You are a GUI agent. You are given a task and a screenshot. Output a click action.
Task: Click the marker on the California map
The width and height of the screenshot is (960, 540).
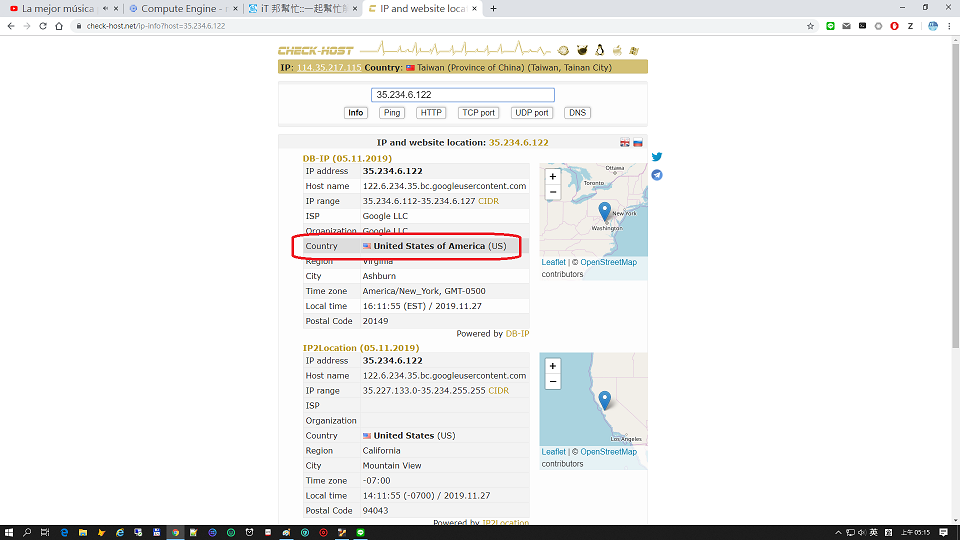pos(604,400)
